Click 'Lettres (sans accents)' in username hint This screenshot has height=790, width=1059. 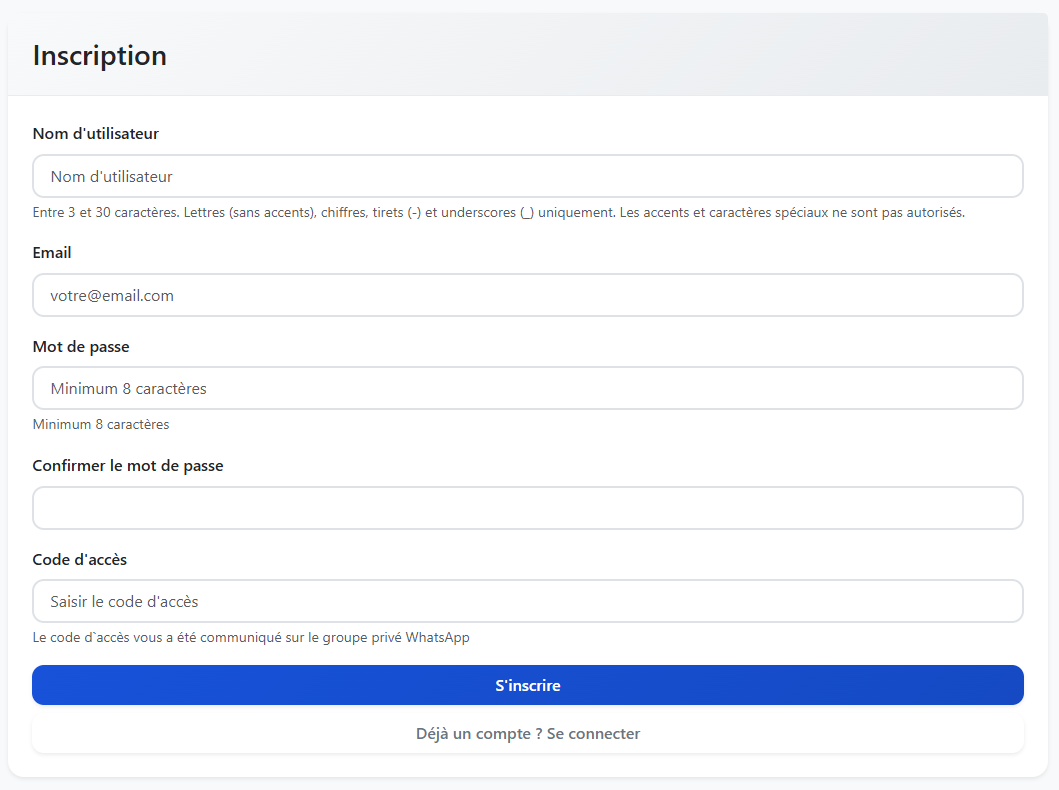(x=250, y=213)
